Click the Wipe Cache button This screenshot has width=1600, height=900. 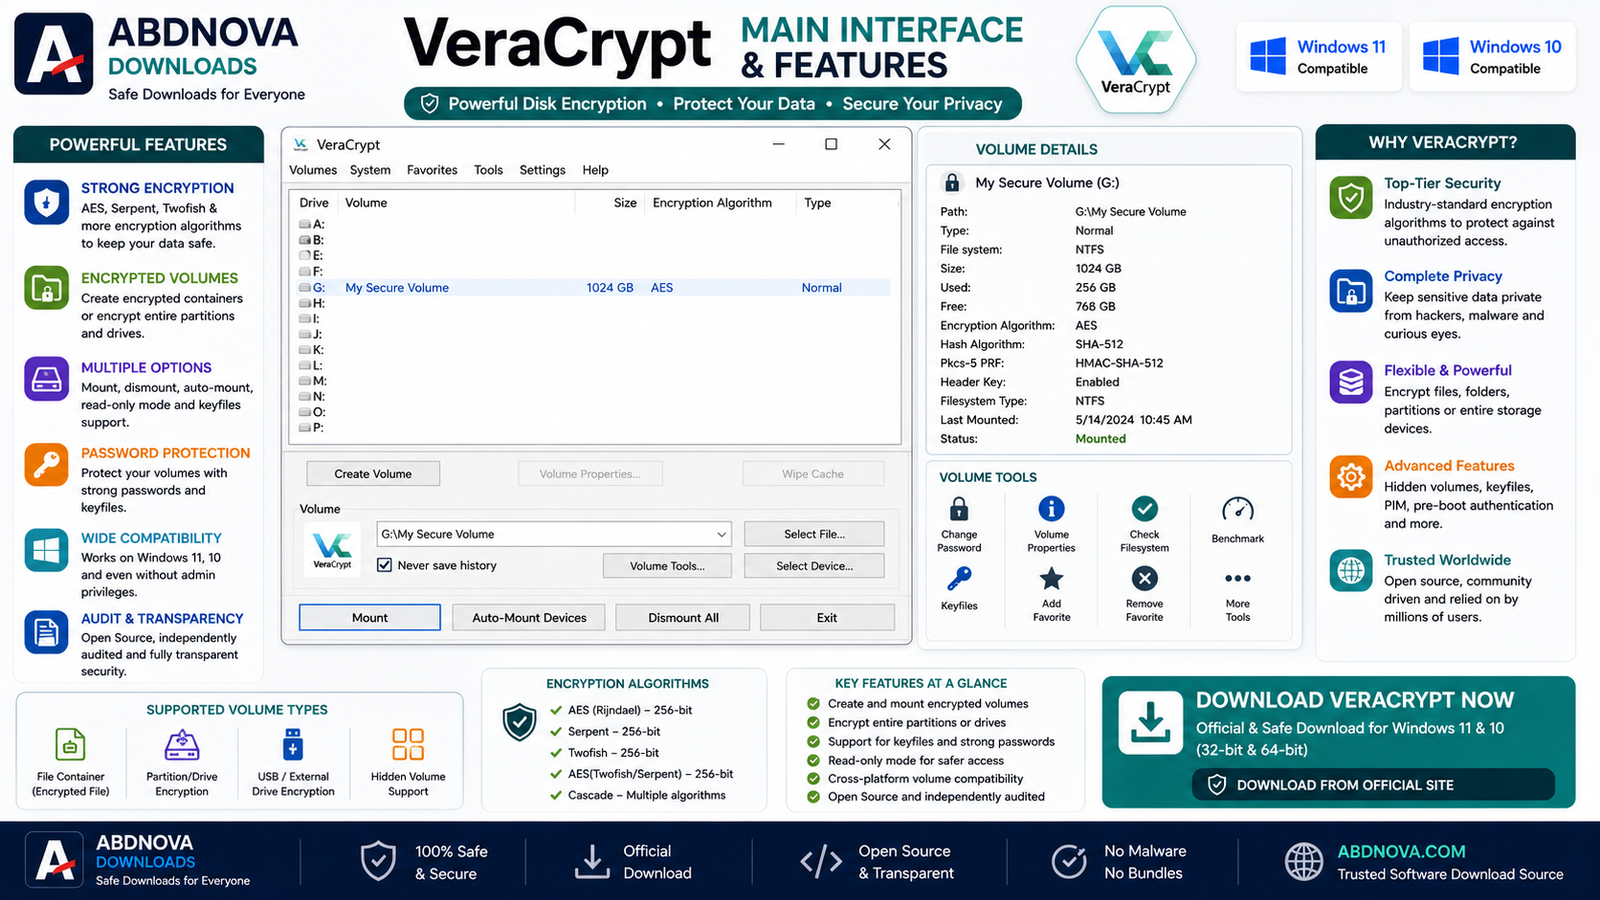[x=813, y=474]
